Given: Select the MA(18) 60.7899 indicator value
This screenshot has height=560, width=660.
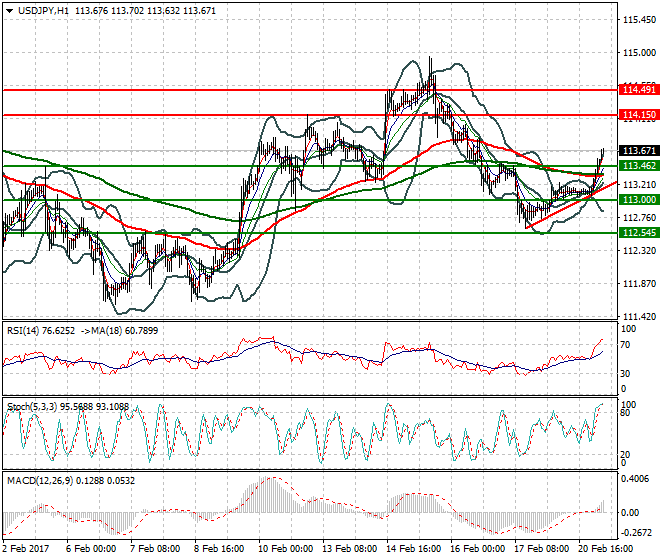Looking at the screenshot, I should tap(125, 331).
